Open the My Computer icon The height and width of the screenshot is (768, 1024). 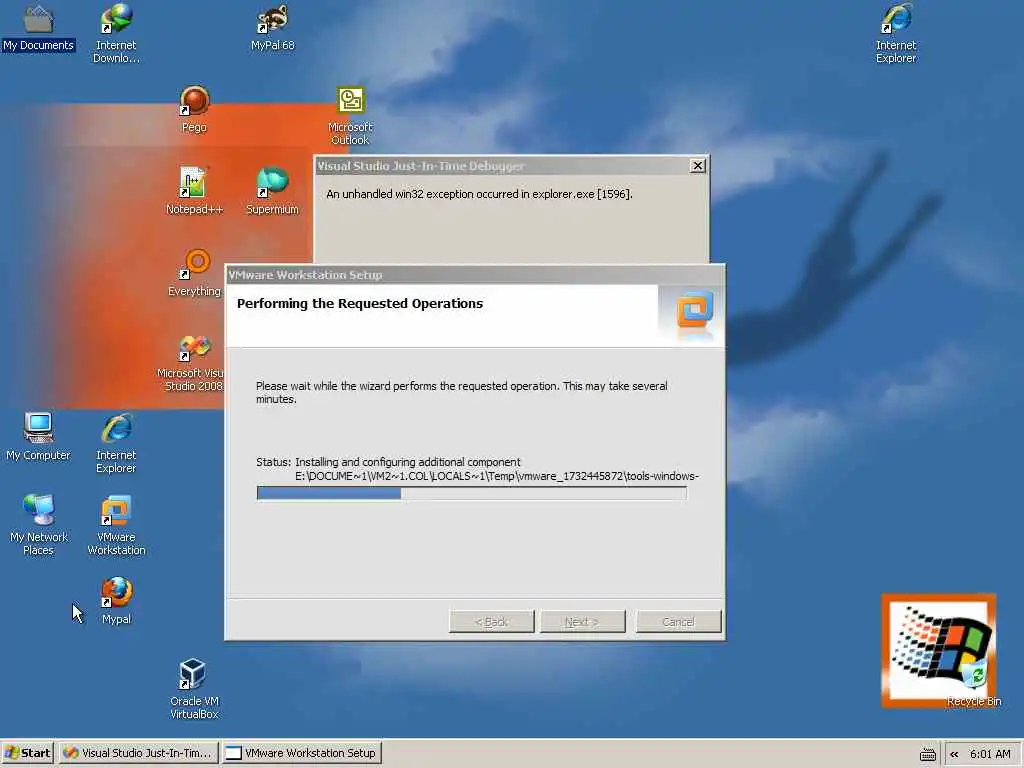38,437
